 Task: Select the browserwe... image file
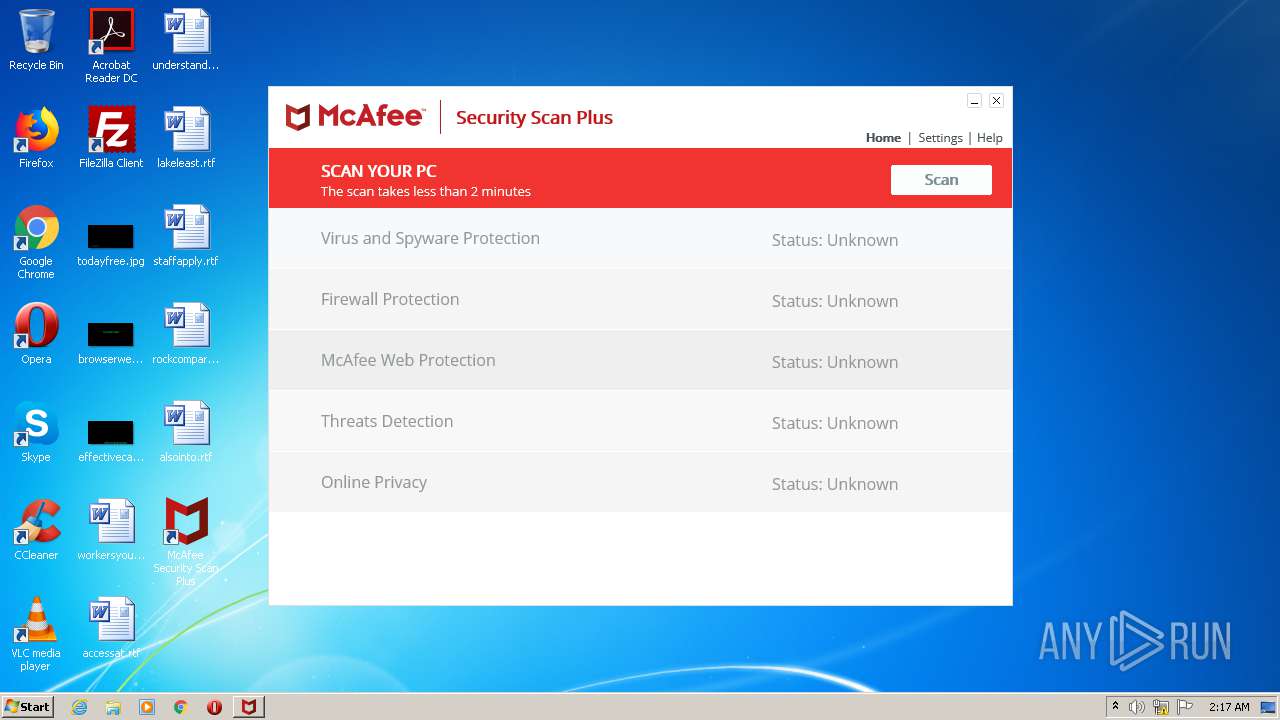[x=111, y=342]
